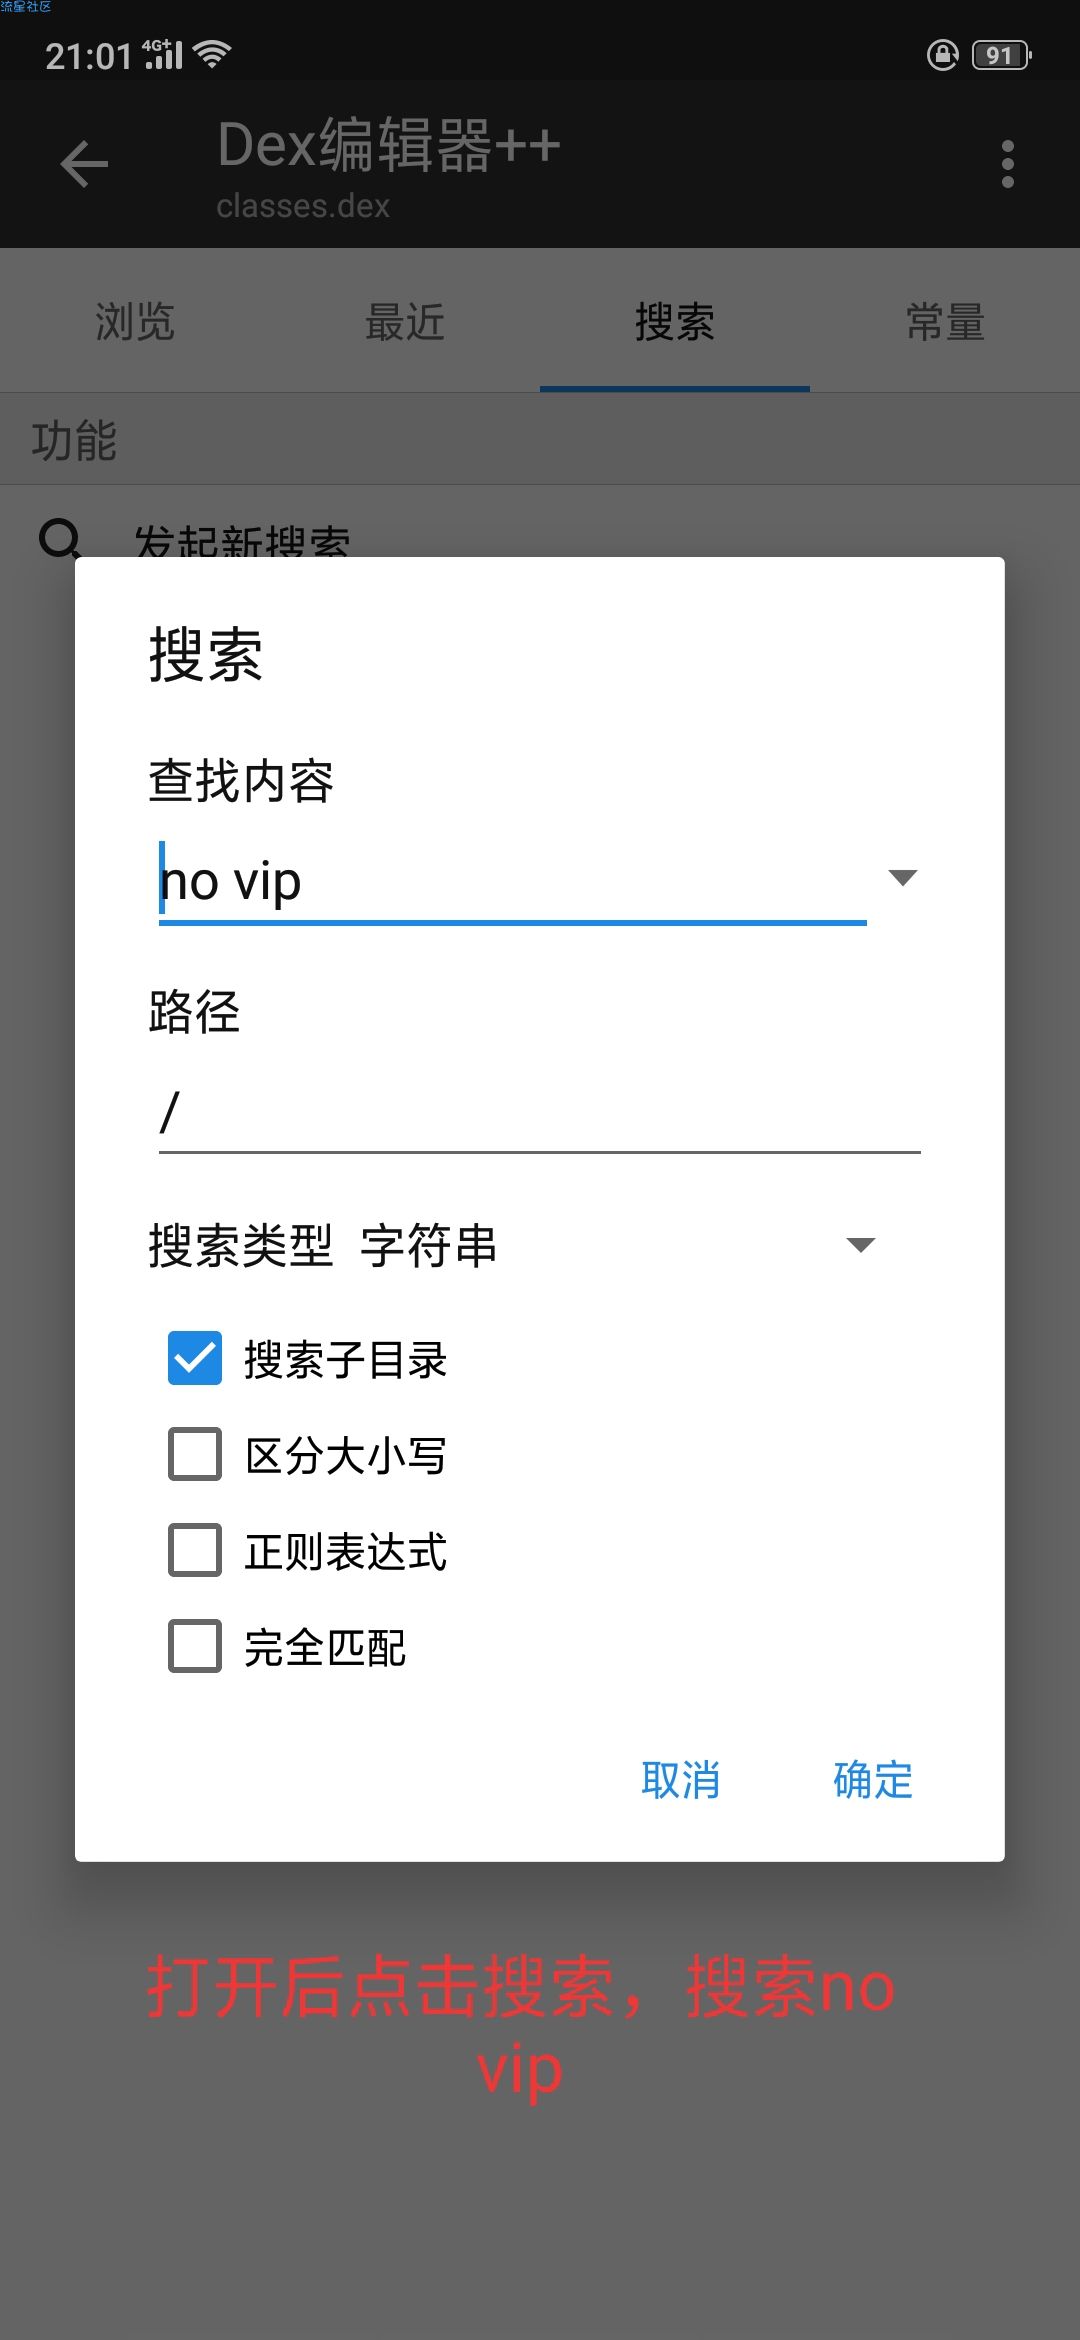Screen dimensions: 1080x2340
Task: Check the 完全匹配 option
Action: [x=195, y=1646]
